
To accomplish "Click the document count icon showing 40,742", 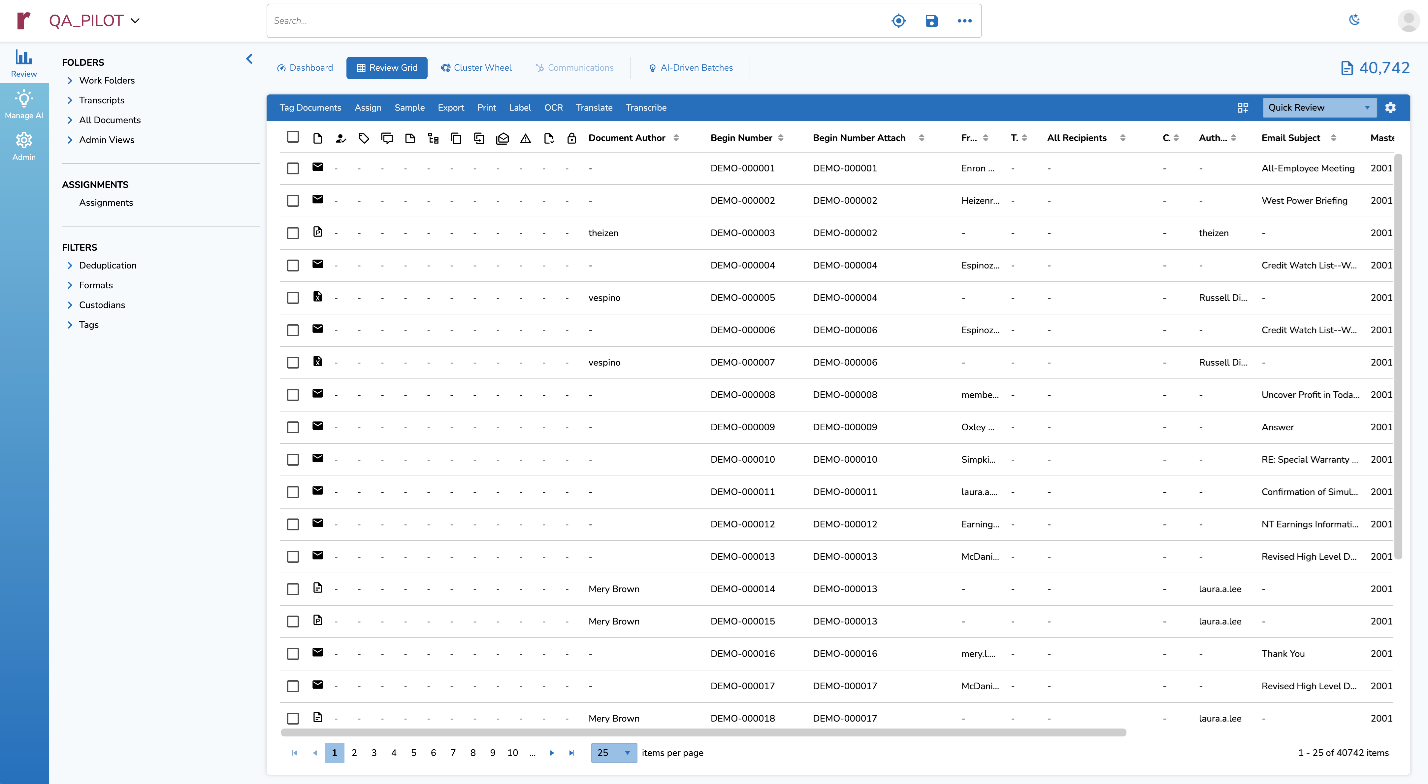I will (x=1346, y=68).
